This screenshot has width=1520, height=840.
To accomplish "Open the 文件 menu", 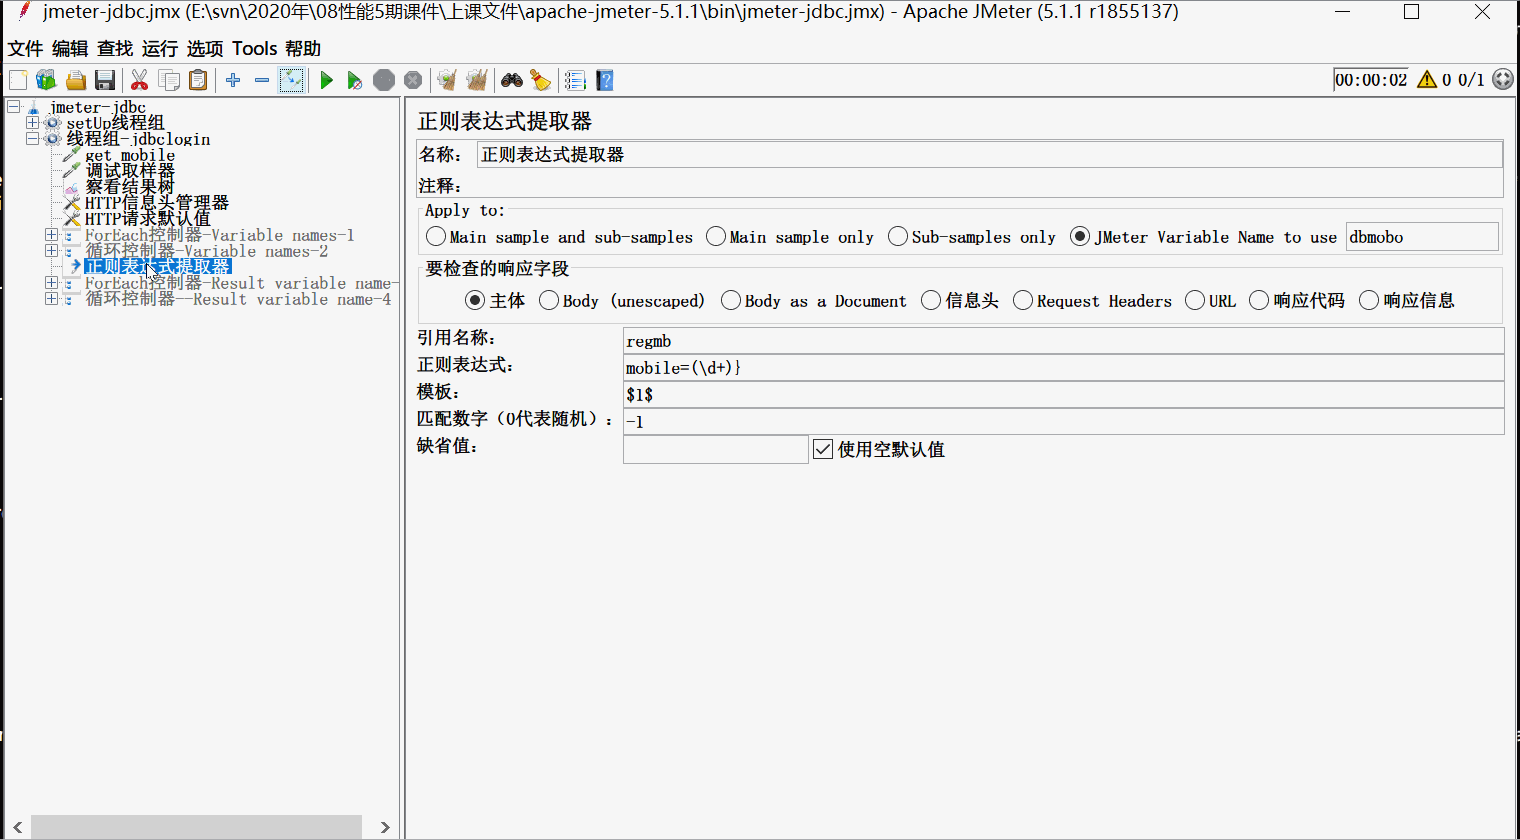I will pyautogui.click(x=25, y=49).
